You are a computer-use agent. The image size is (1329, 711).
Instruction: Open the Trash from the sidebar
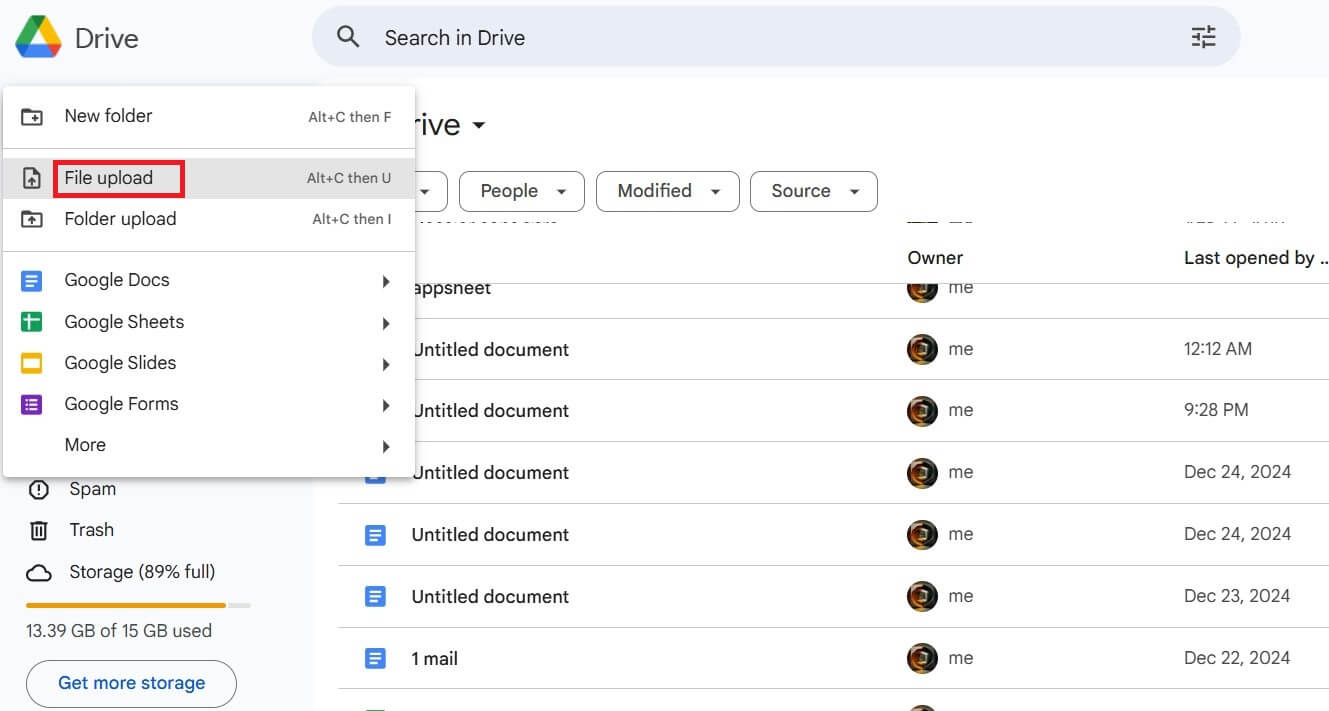click(91, 529)
